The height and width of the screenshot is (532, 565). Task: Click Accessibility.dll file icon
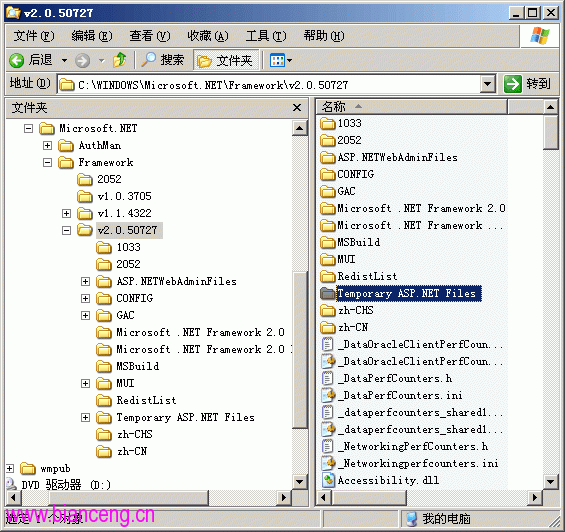[328, 480]
